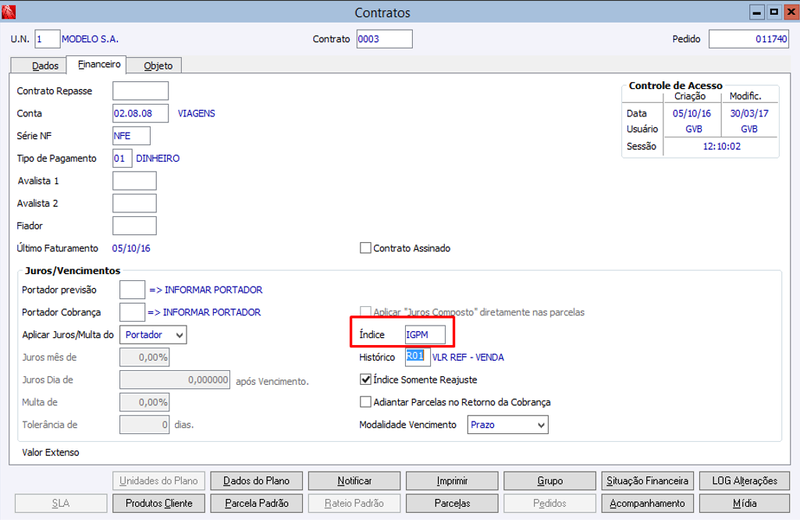Click the disabled Pedidos button
Screen dimensions: 800x520
549,503
